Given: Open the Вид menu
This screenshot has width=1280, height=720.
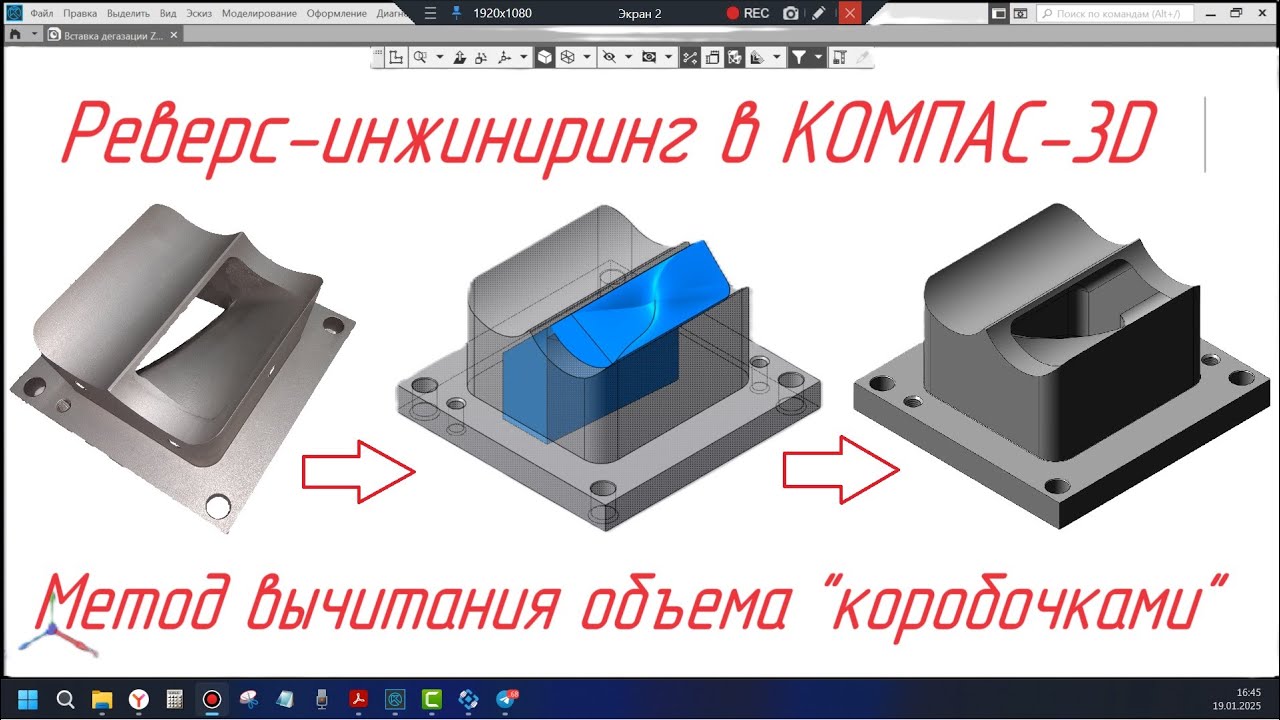Looking at the screenshot, I should (x=168, y=14).
